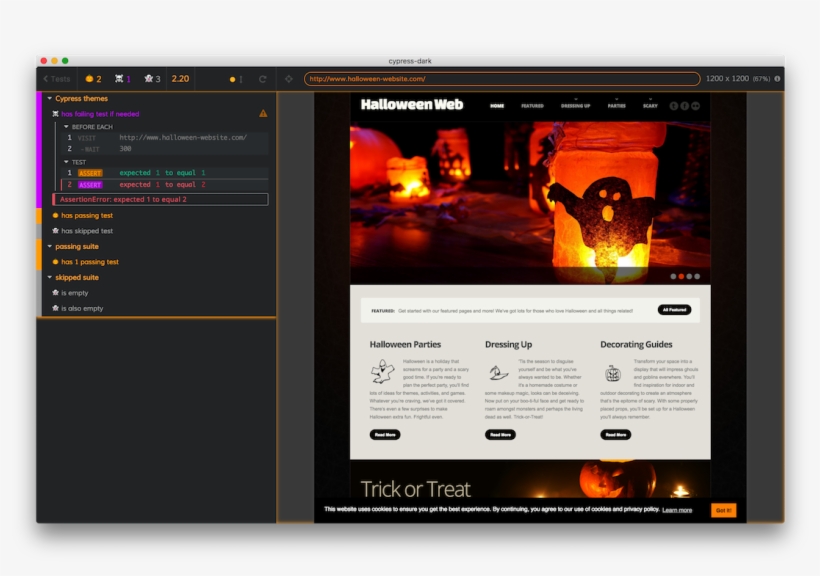Open the HOME menu on the website

[x=497, y=106]
